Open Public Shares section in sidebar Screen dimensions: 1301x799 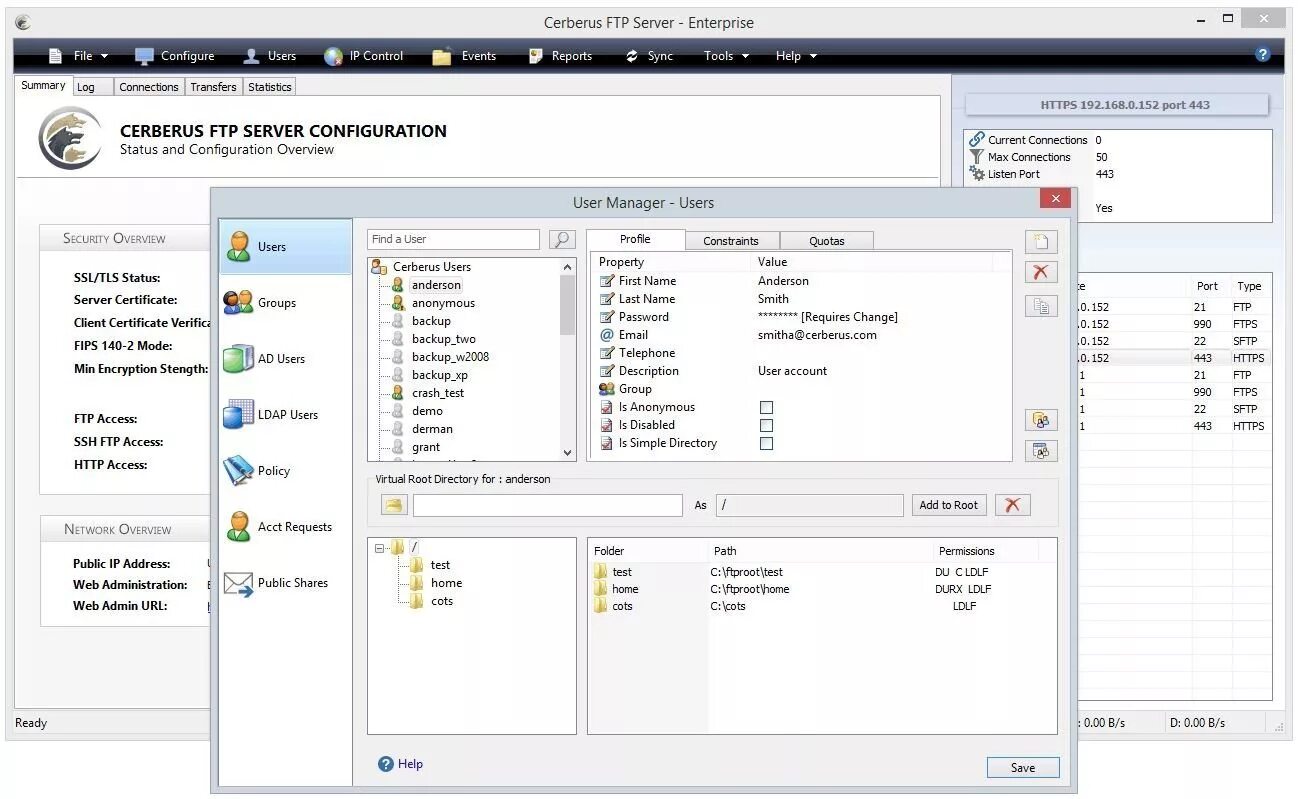coord(286,583)
